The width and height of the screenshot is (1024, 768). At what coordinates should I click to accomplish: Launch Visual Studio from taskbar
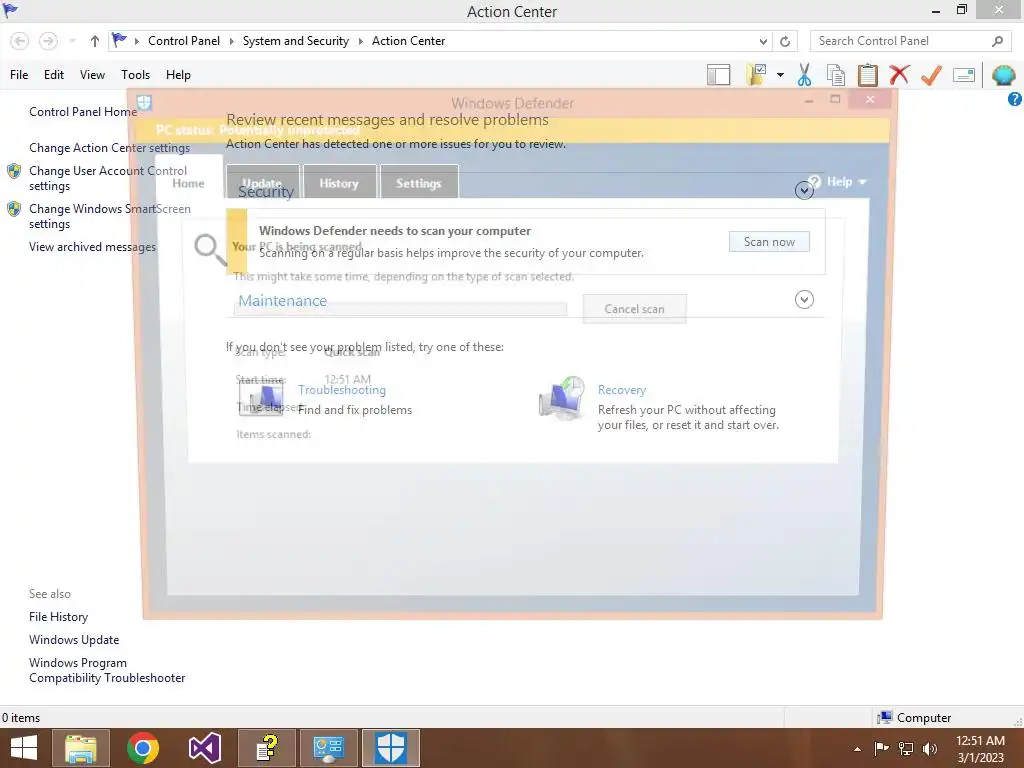click(x=204, y=748)
